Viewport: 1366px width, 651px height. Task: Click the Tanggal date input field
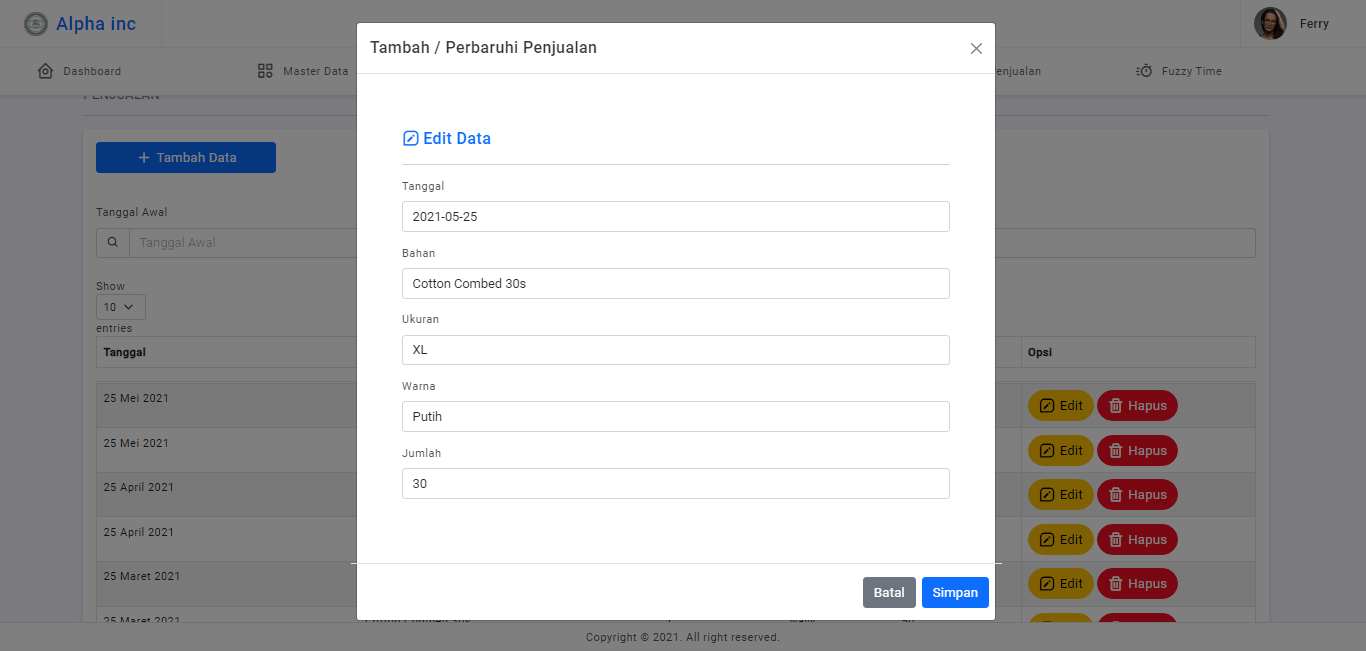click(675, 217)
